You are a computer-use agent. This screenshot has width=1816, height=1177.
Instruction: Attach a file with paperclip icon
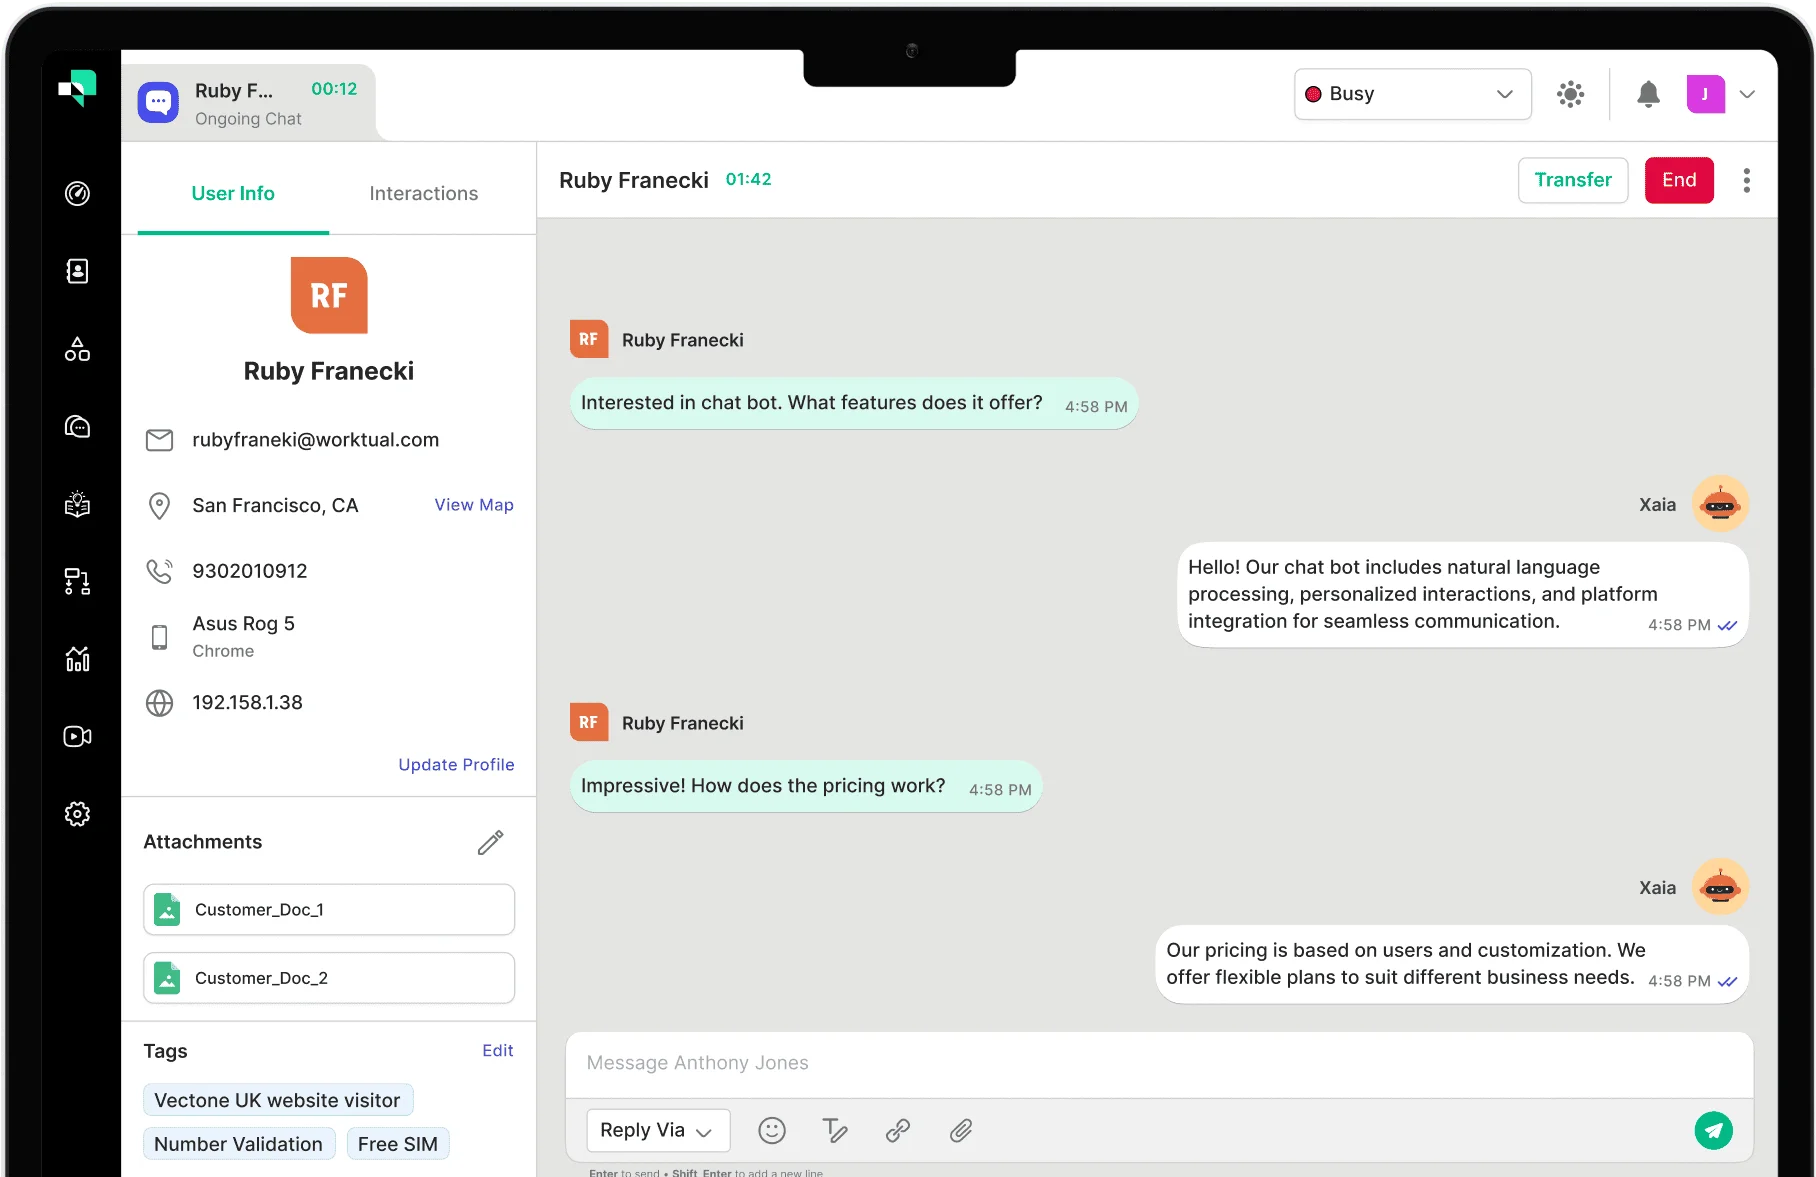pos(961,1131)
